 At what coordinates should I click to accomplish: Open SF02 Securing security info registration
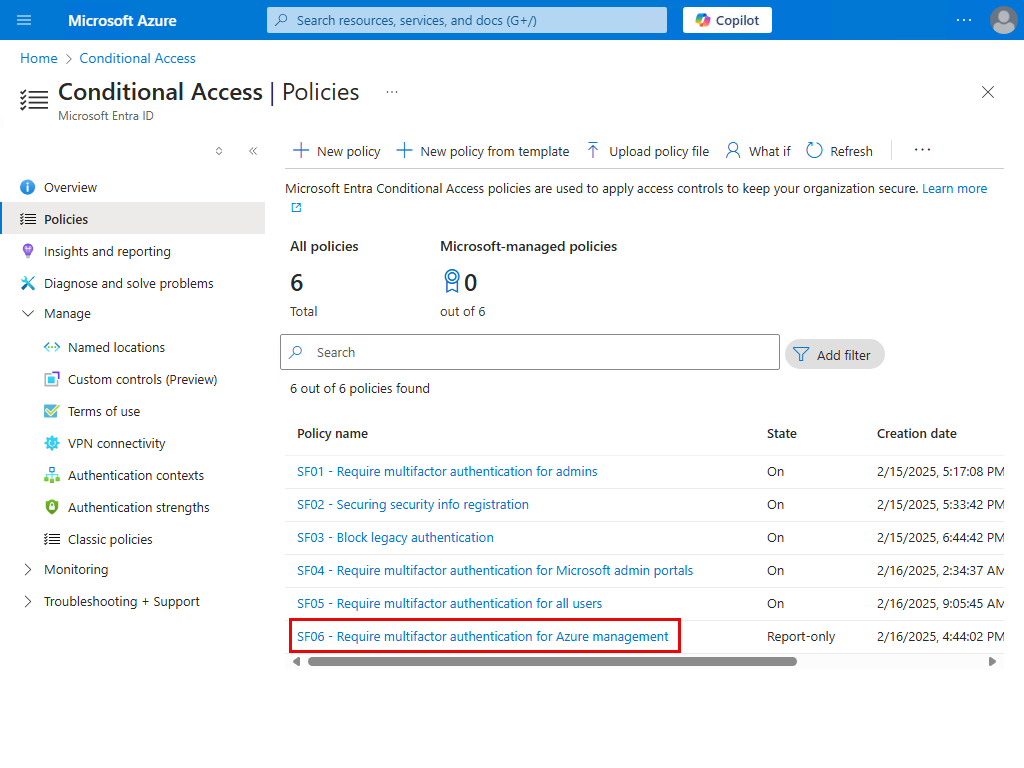pos(413,505)
